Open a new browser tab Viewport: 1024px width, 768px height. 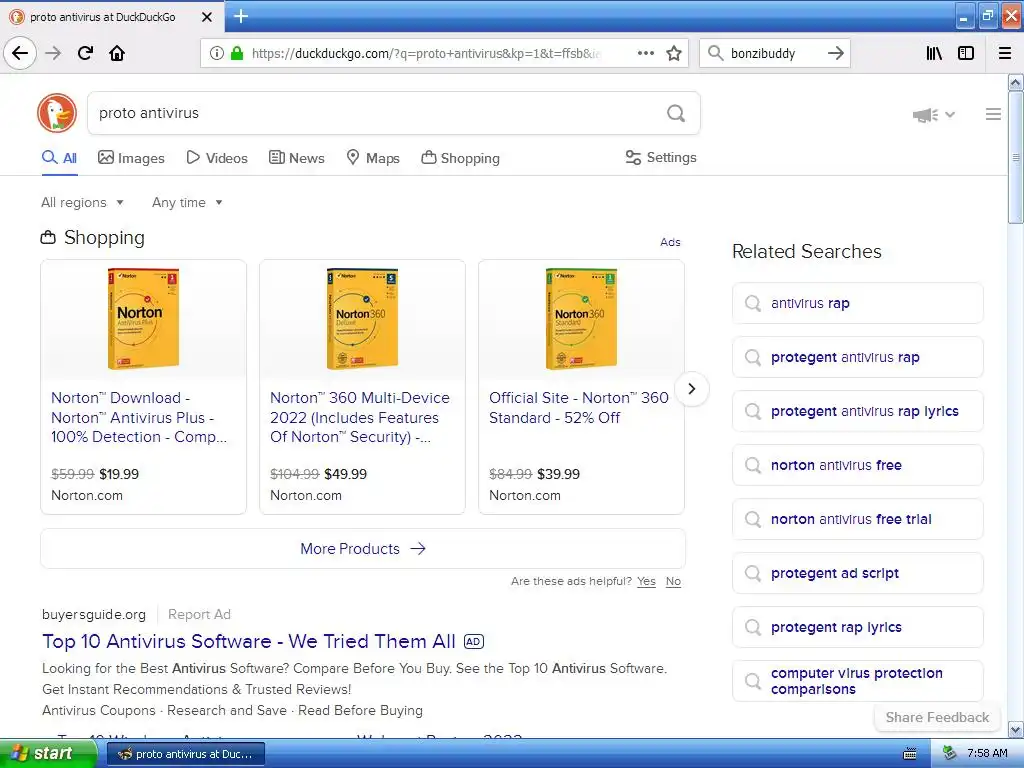[241, 16]
